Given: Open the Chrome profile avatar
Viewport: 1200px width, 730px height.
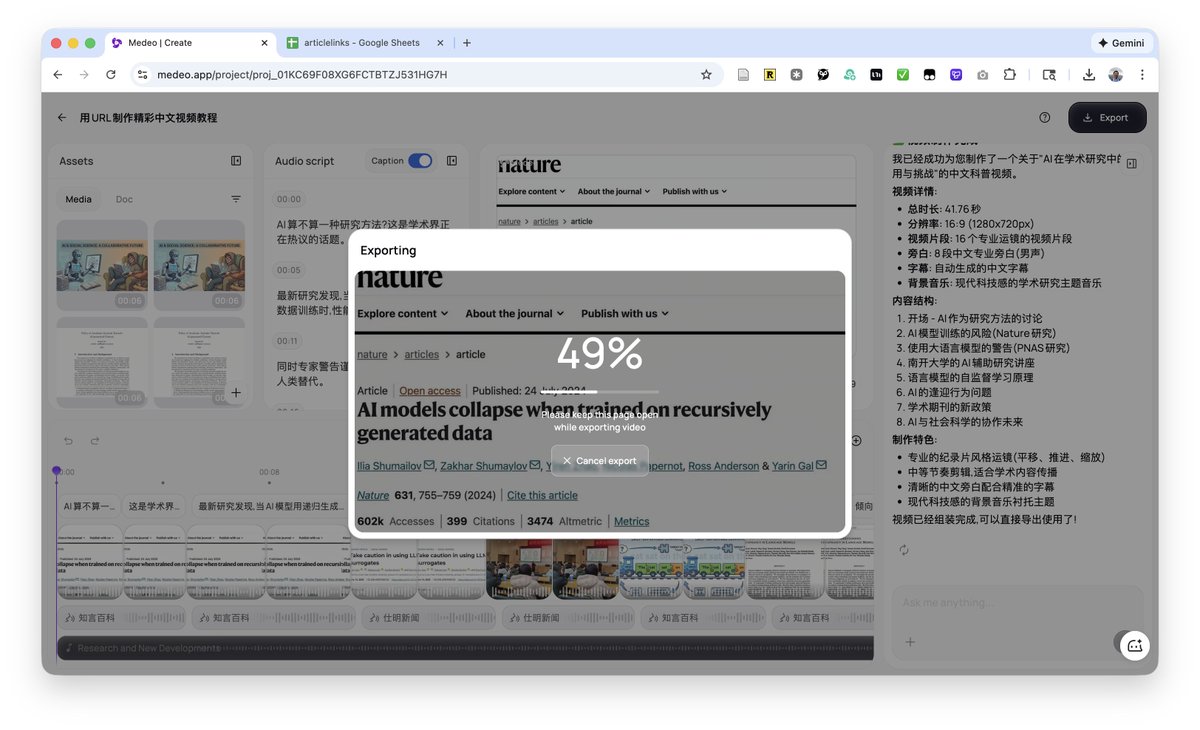Looking at the screenshot, I should (1116, 75).
